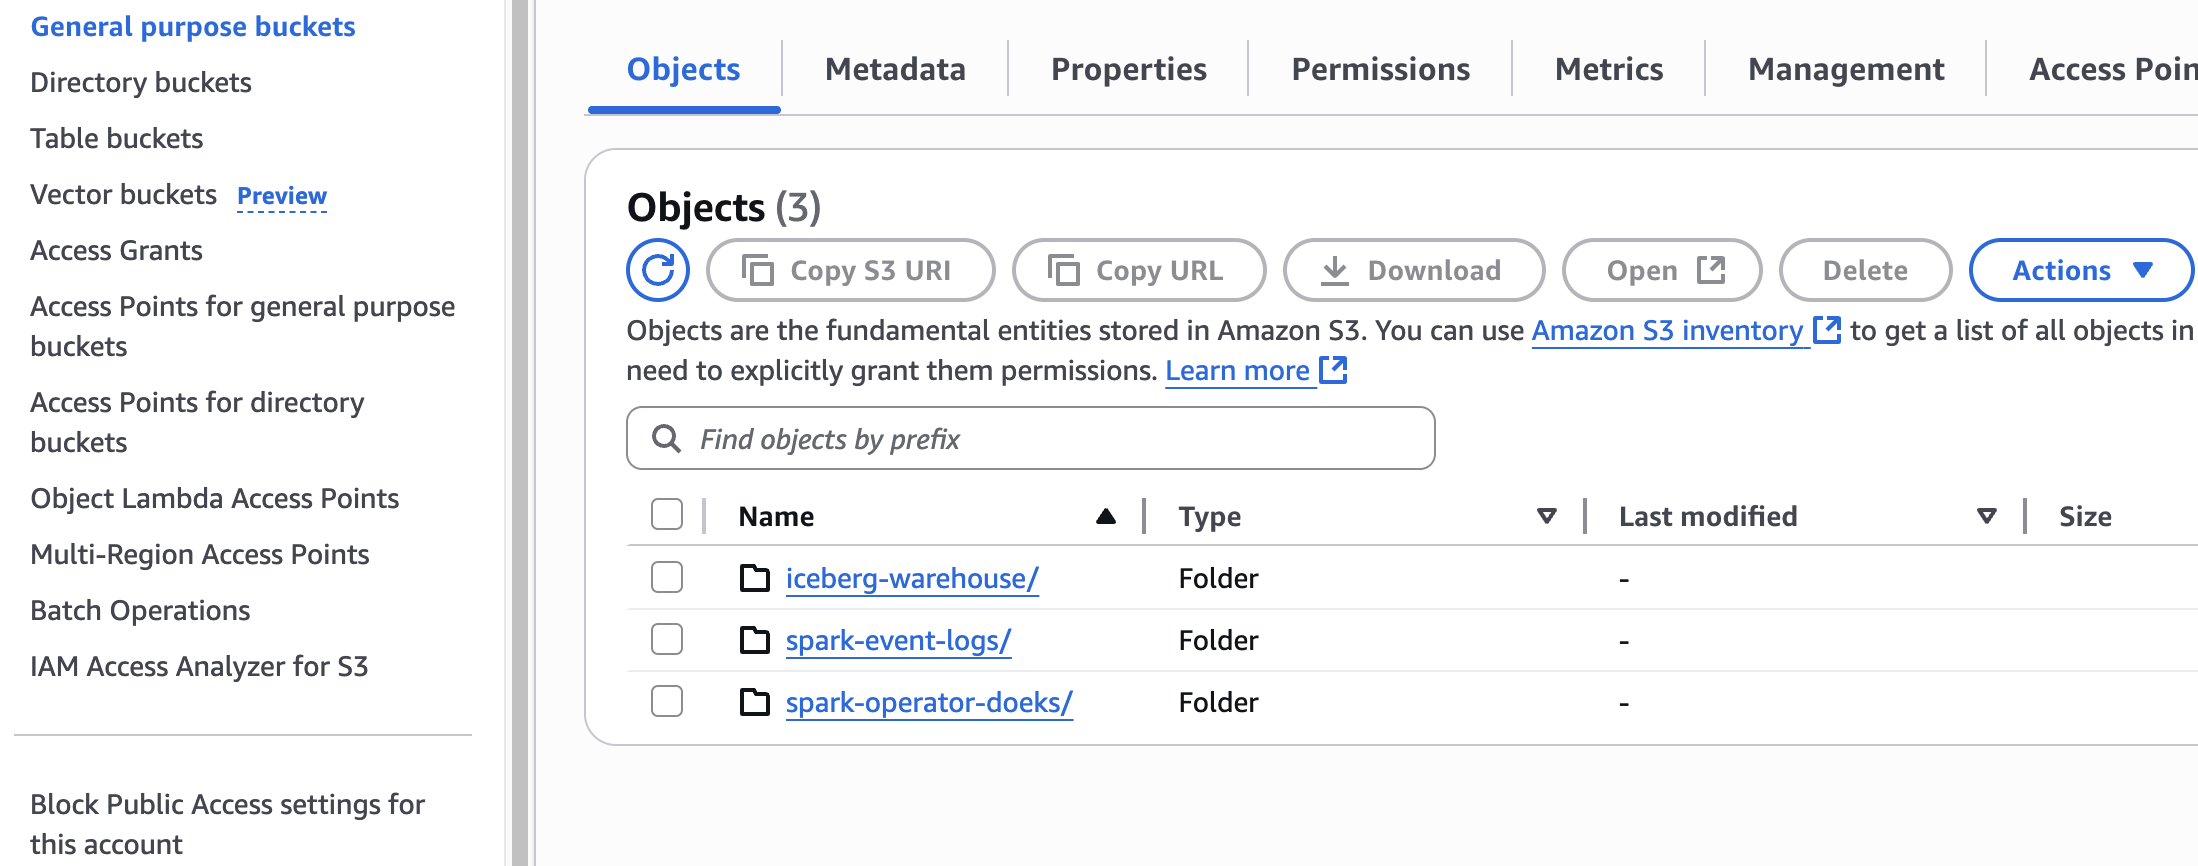Toggle the select-all objects checkbox
This screenshot has width=2198, height=866.
667,515
